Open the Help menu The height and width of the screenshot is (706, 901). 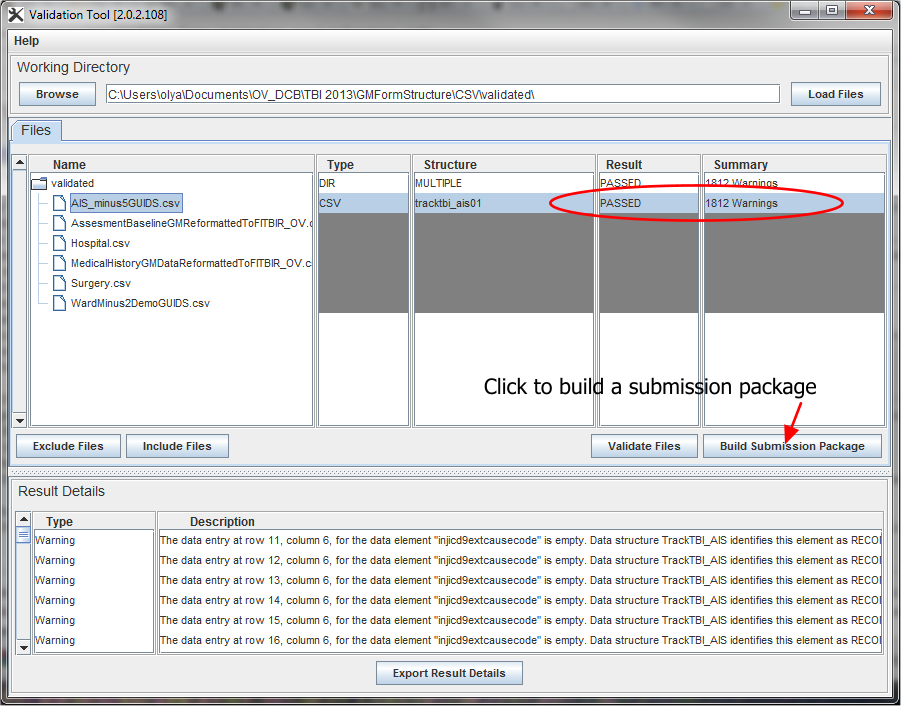(26, 41)
